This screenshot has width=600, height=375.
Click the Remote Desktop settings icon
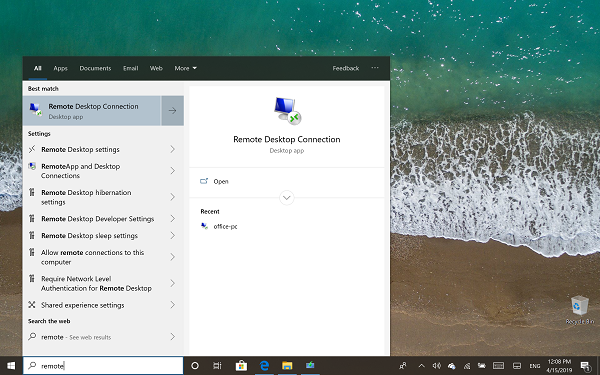click(32, 149)
